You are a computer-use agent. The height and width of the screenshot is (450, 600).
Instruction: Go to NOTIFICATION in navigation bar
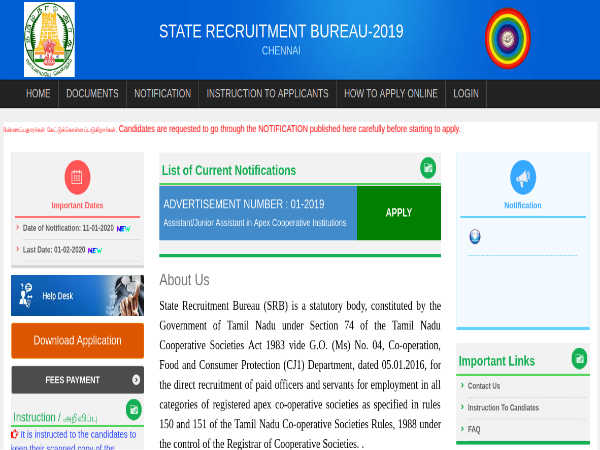coord(162,94)
